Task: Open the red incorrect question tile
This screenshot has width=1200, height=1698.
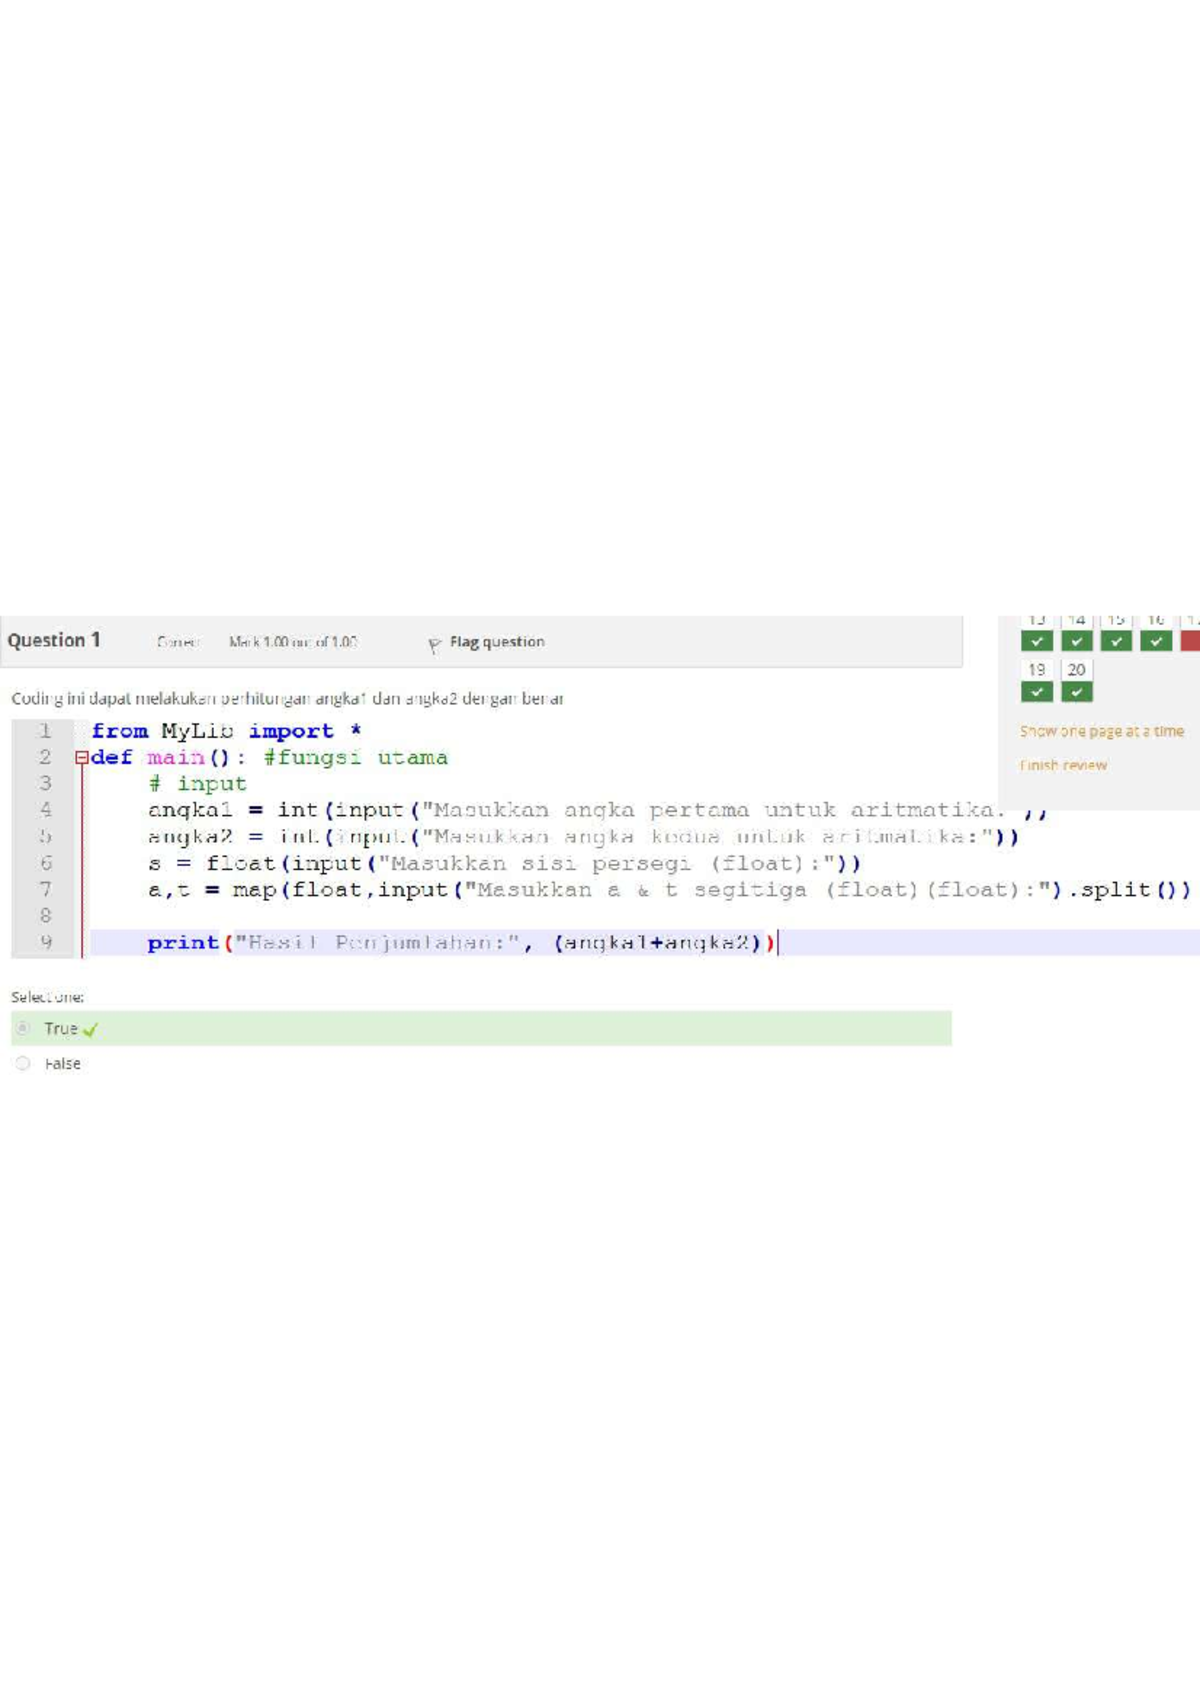Action: (x=1190, y=640)
